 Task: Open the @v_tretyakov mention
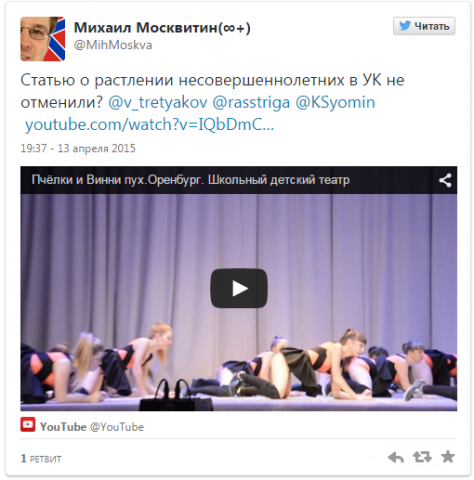tap(158, 103)
